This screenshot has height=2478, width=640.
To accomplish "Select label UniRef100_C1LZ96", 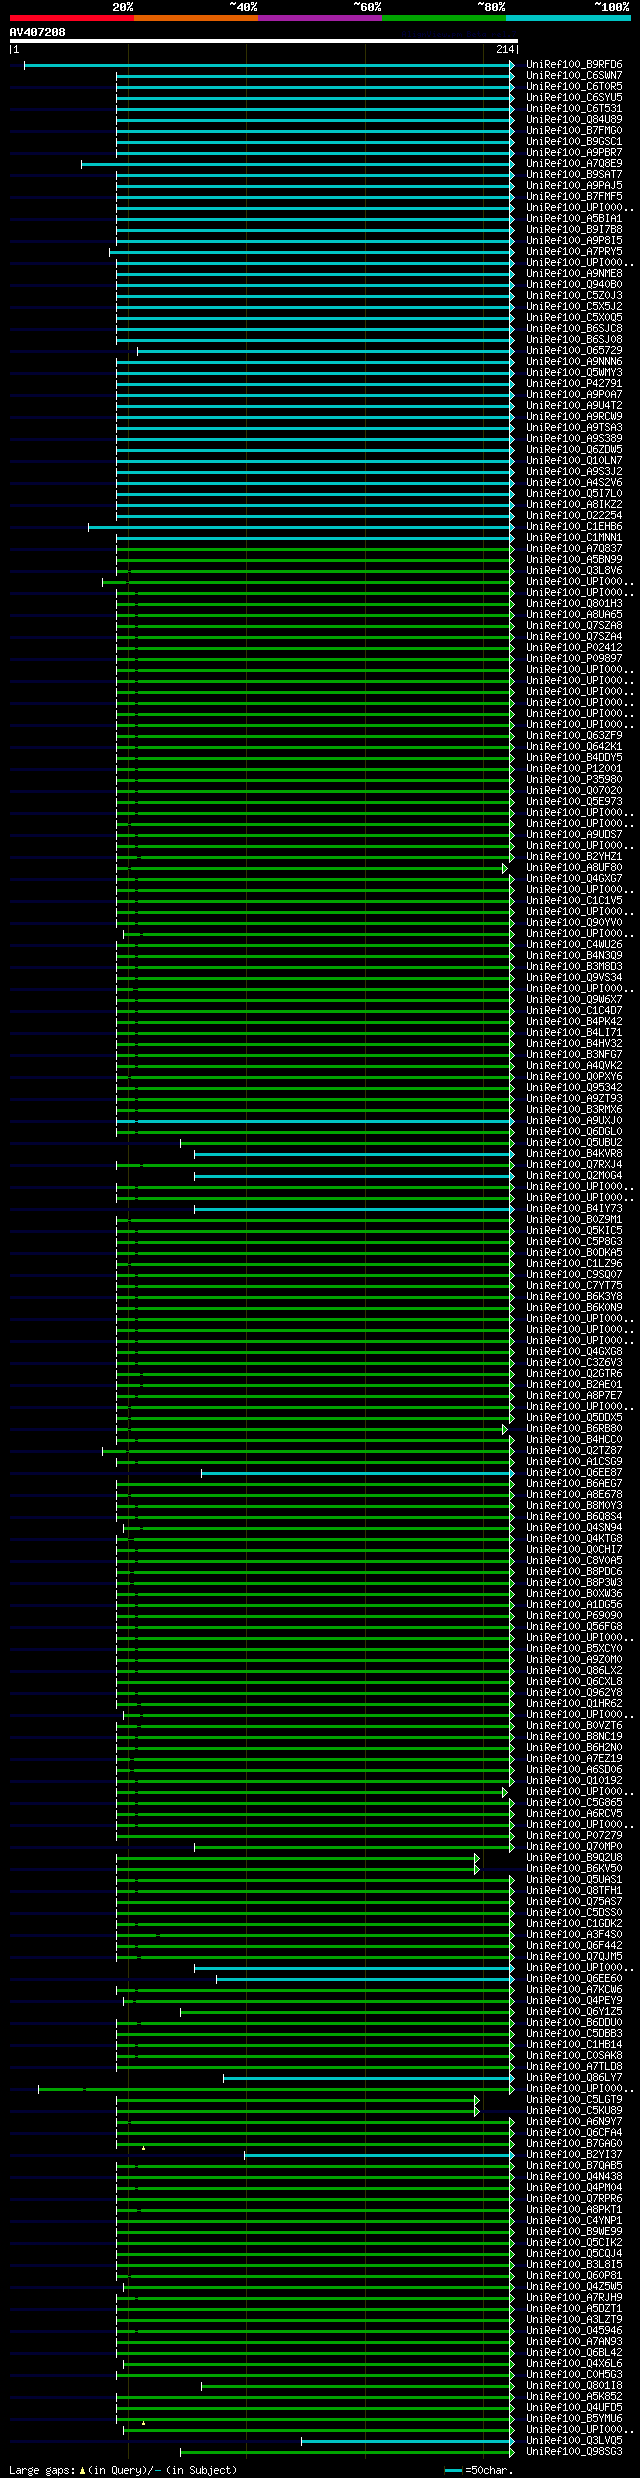I will pos(574,1264).
